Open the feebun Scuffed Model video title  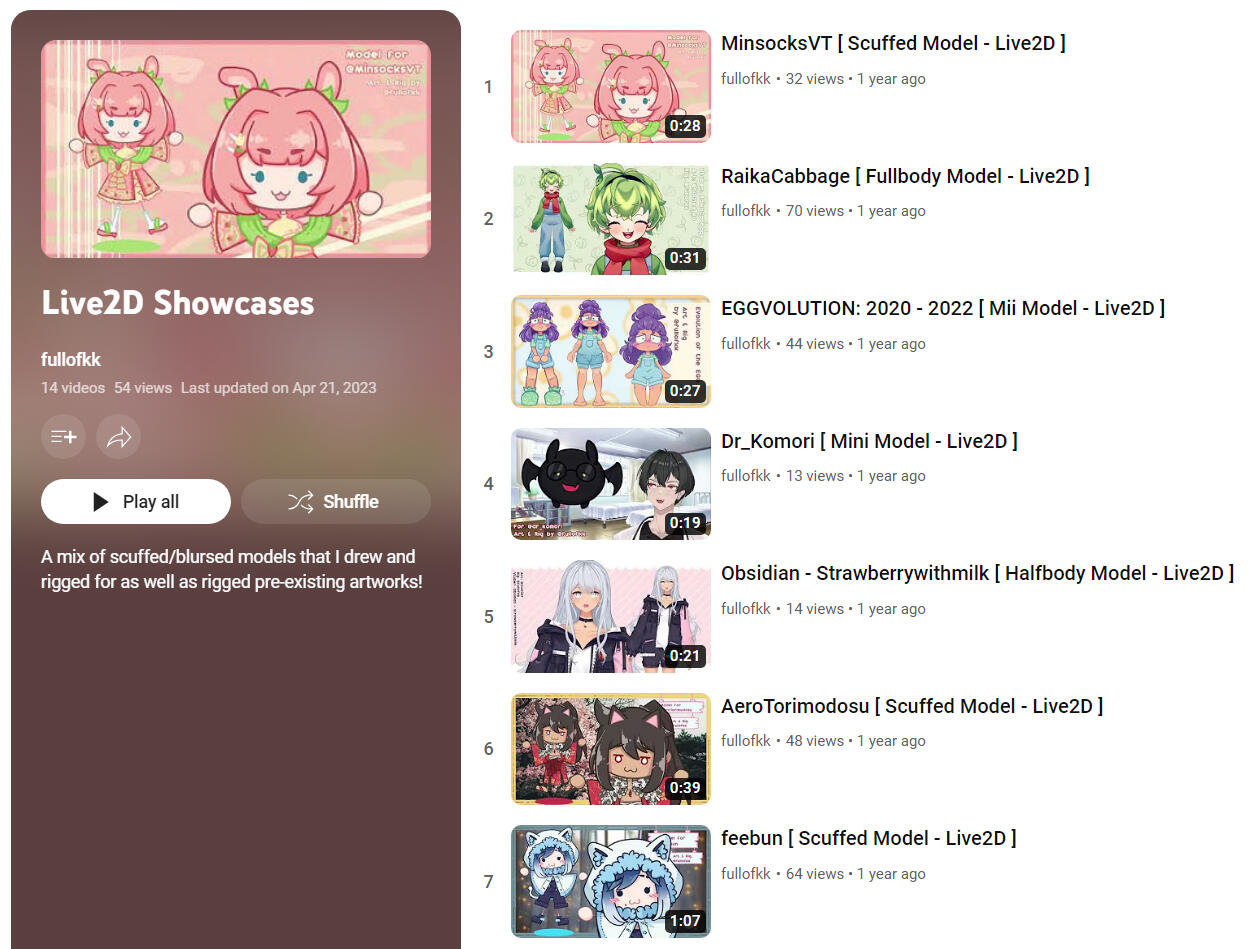click(x=869, y=839)
